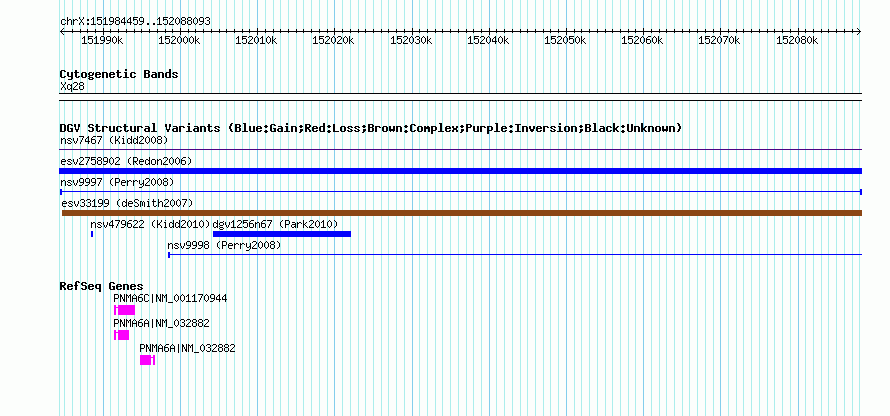The image size is (890, 416).
Task: Click the nsv9998 (Perry2008) variant label
Action: [x=224, y=245]
